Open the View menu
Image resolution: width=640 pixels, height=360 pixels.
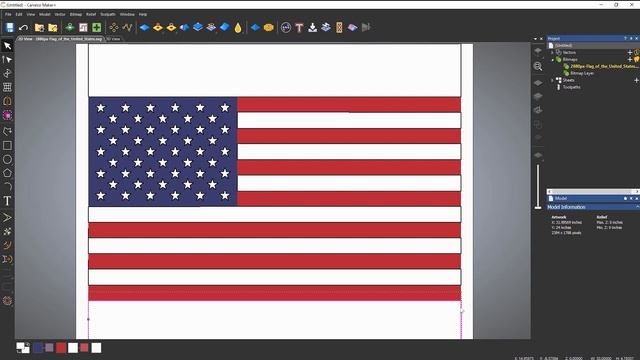click(31, 14)
